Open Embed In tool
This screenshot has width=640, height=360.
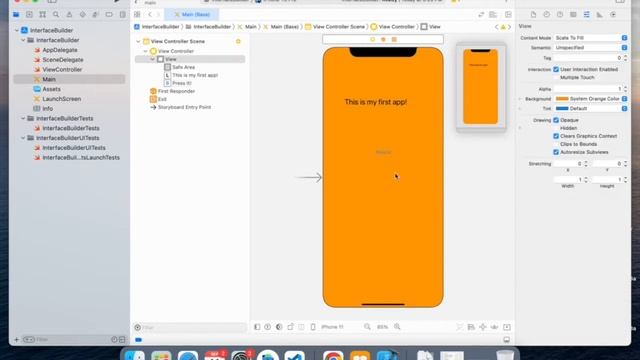coord(507,327)
